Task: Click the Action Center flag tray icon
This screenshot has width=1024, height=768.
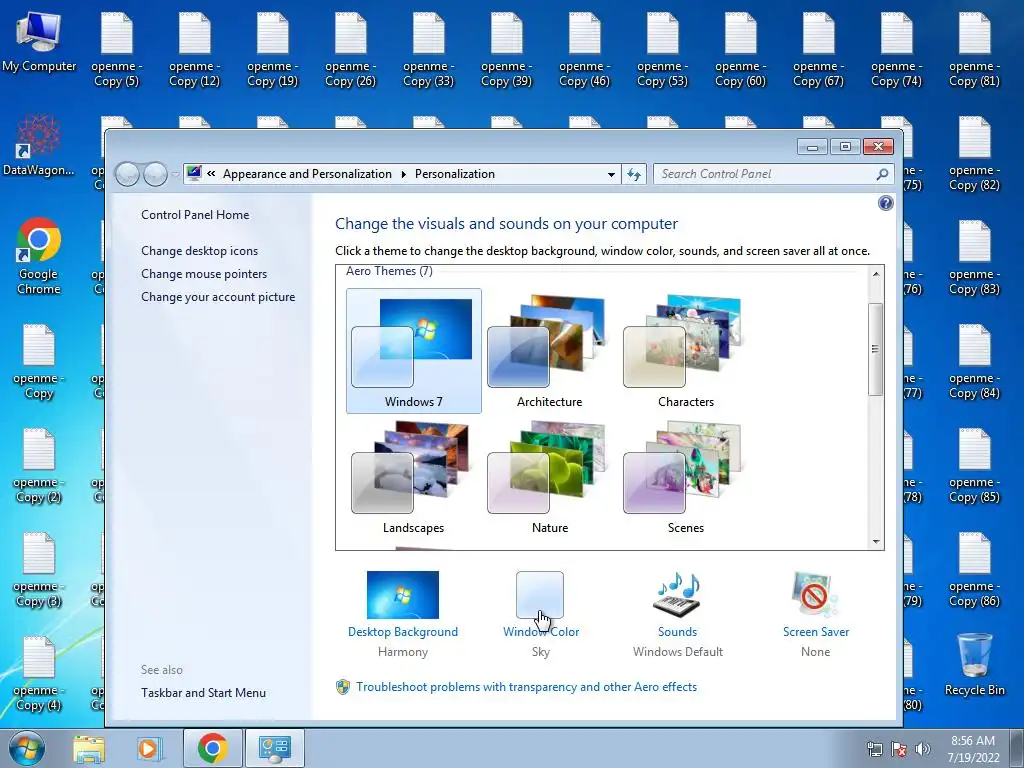Action: (899, 748)
